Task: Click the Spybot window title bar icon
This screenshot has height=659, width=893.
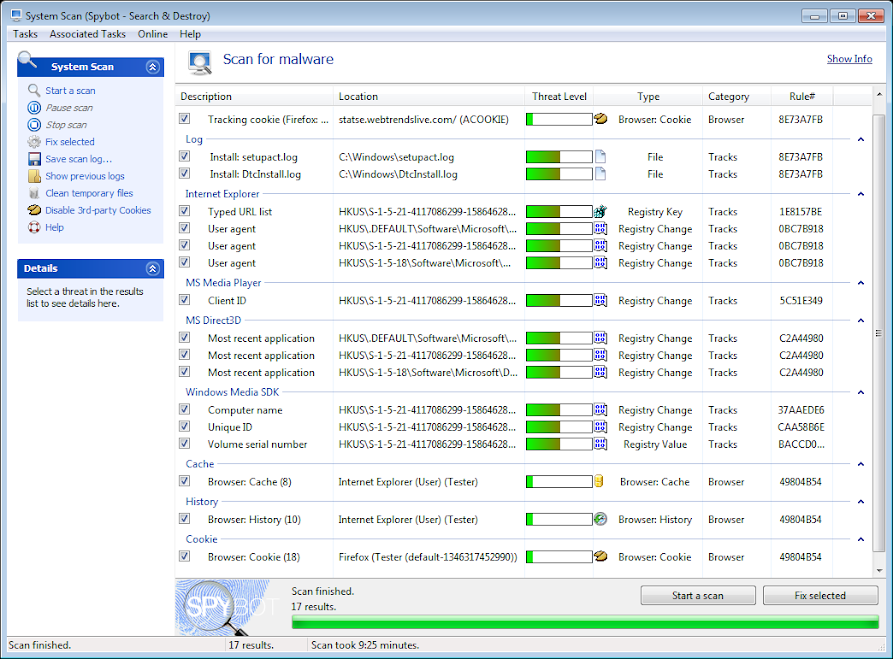Action: point(16,15)
